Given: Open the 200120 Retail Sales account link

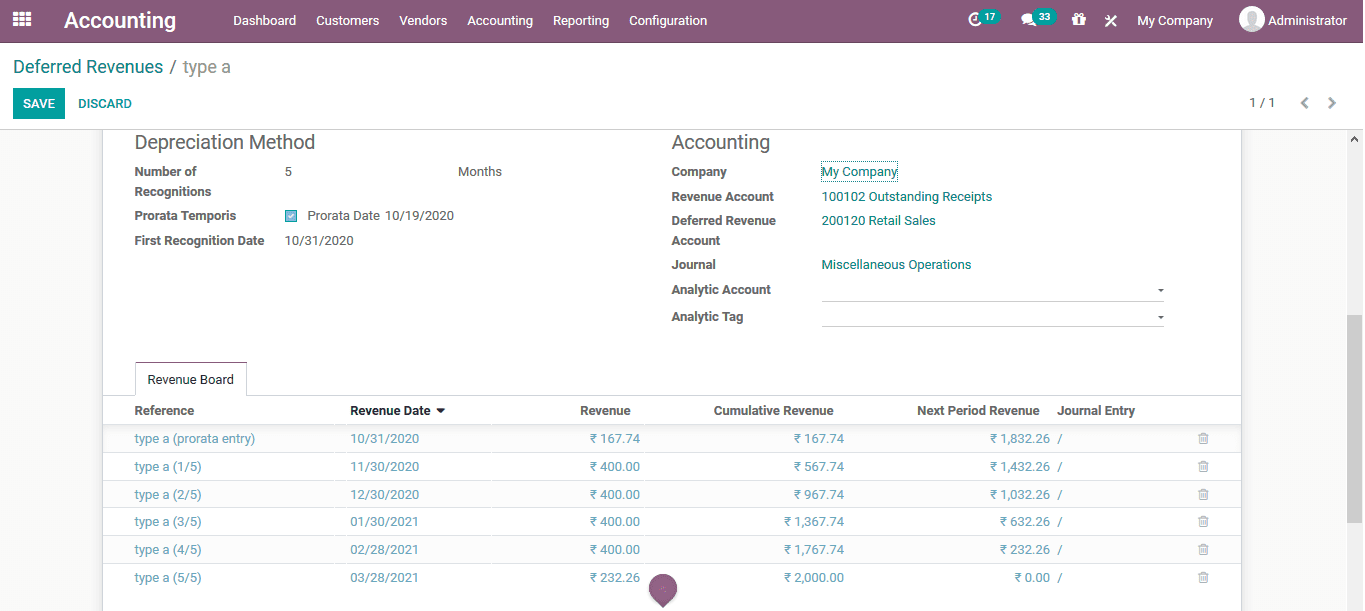Looking at the screenshot, I should pos(878,220).
